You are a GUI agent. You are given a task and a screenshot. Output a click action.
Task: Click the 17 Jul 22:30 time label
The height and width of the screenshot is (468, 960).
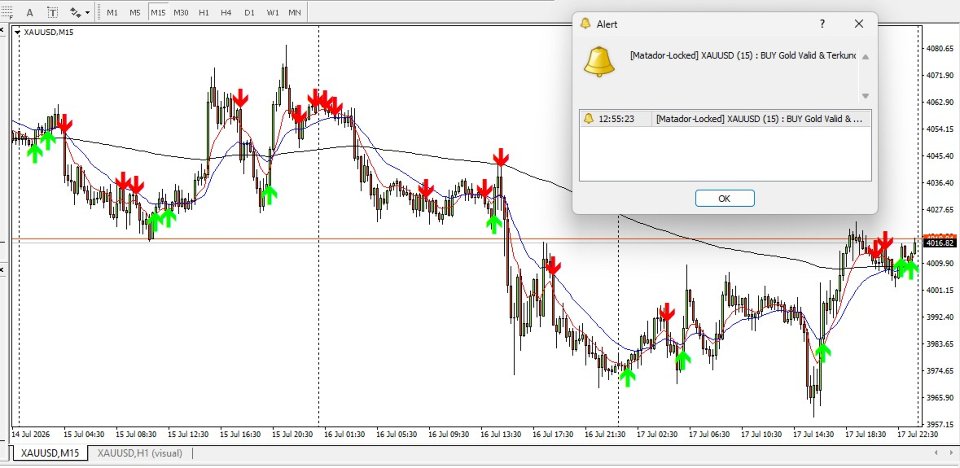pyautogui.click(x=918, y=434)
